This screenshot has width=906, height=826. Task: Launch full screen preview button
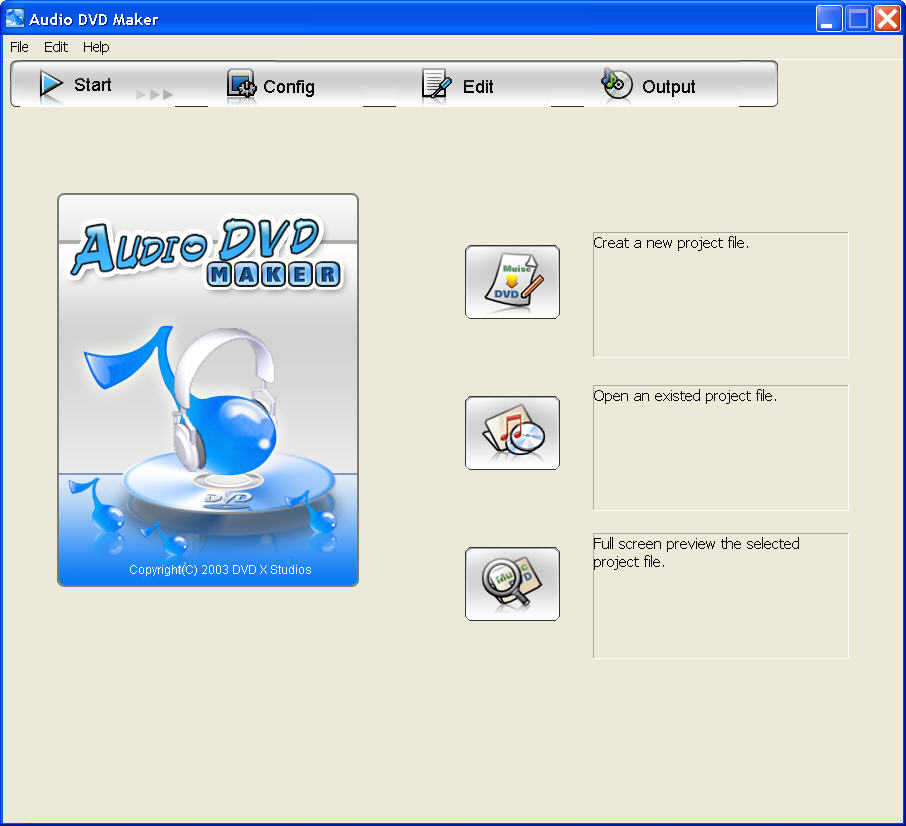tap(513, 584)
